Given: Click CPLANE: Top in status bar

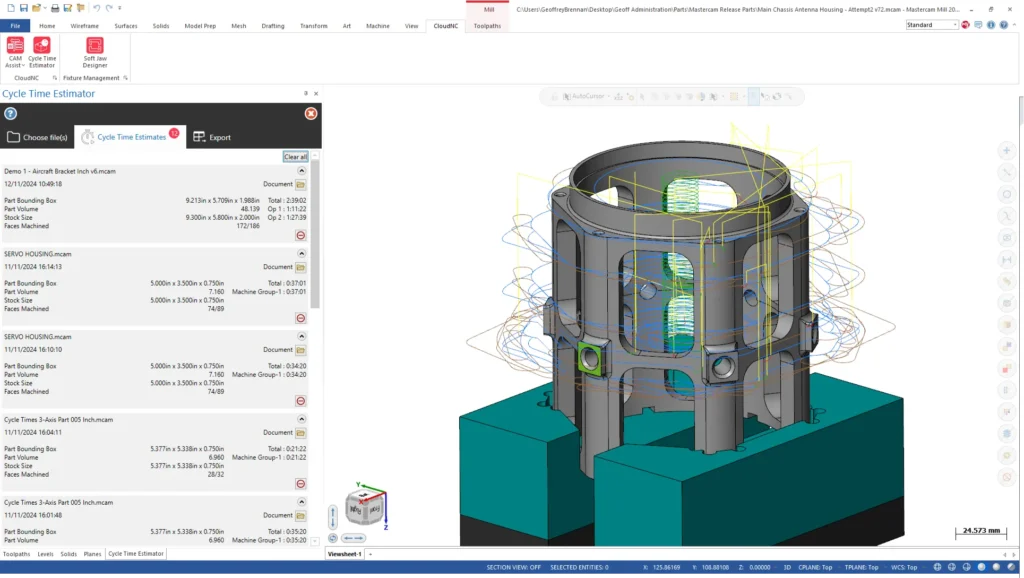Looking at the screenshot, I should (x=815, y=568).
